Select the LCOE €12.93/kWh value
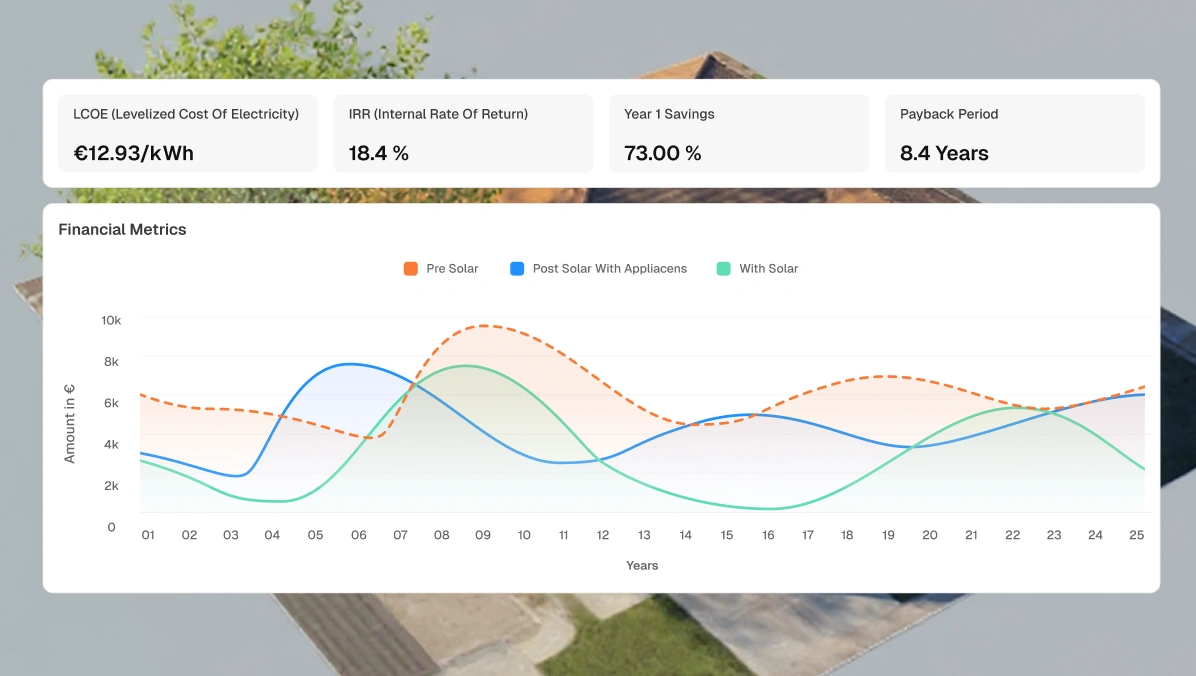The width and height of the screenshot is (1196, 676). pos(133,153)
